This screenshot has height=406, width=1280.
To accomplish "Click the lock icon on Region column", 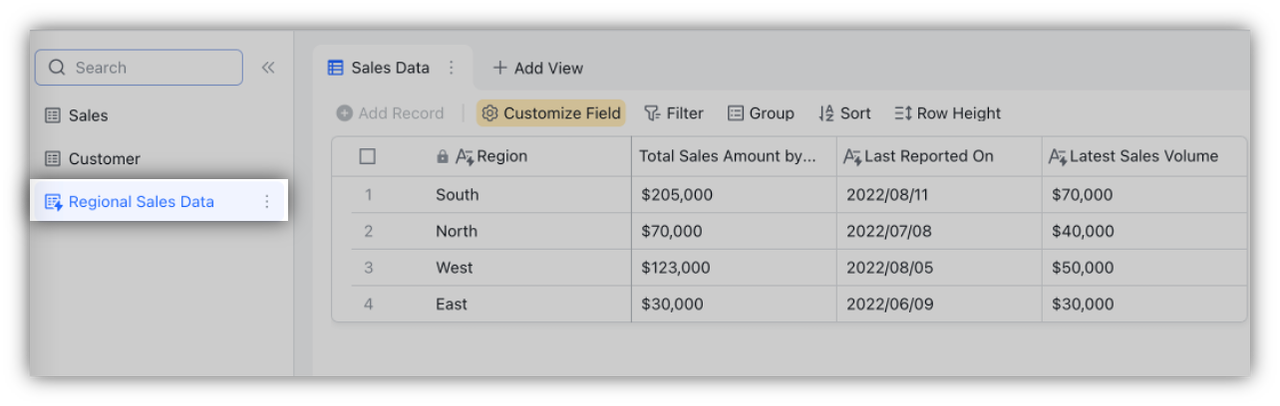I will pyautogui.click(x=443, y=157).
